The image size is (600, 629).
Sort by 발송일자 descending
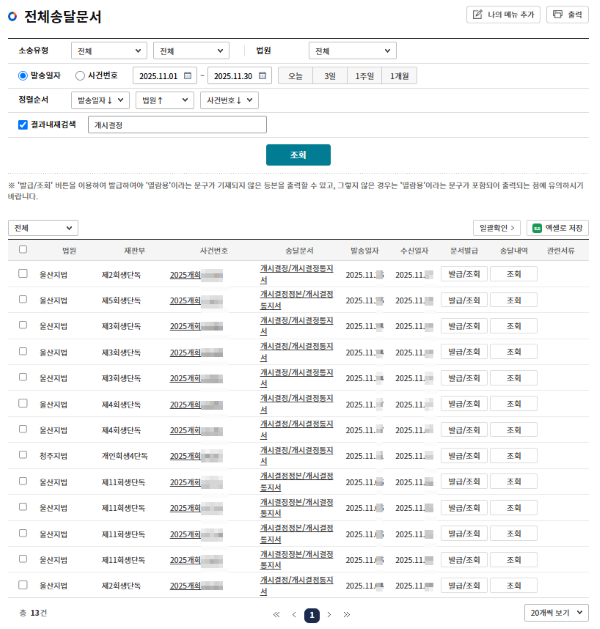click(x=101, y=100)
